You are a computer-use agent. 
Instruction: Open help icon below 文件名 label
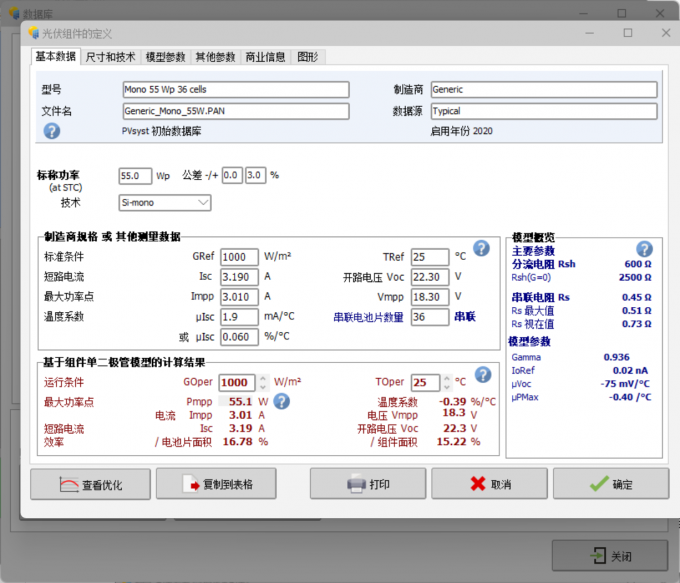click(52, 131)
